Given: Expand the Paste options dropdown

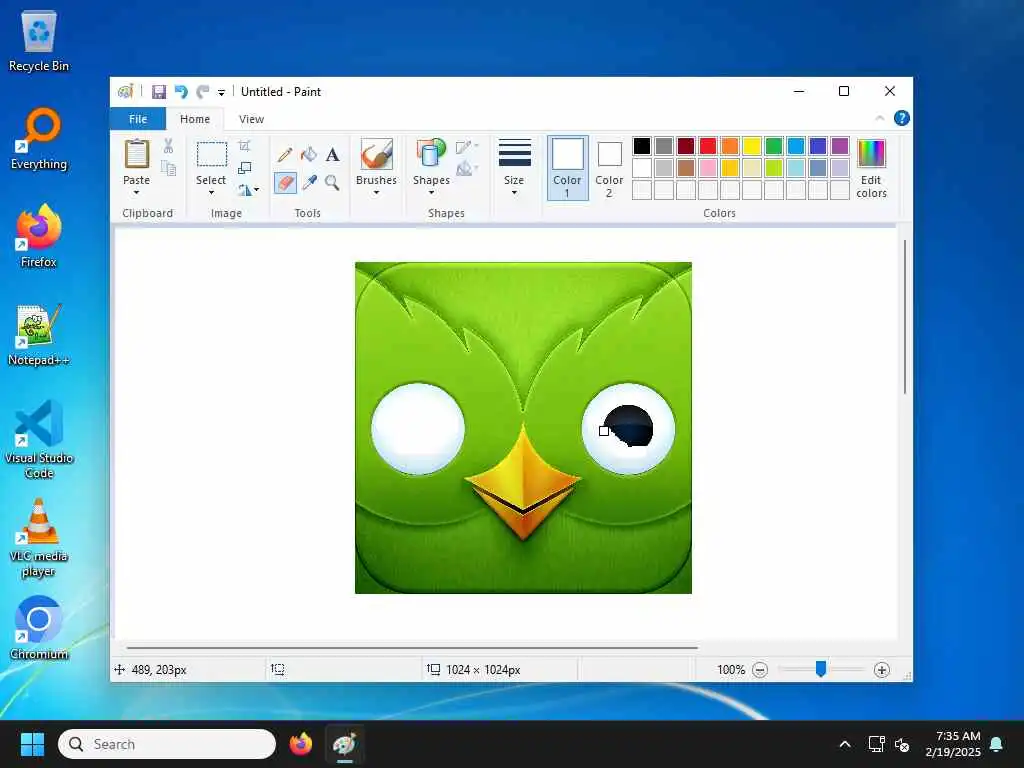Looking at the screenshot, I should 136,193.
